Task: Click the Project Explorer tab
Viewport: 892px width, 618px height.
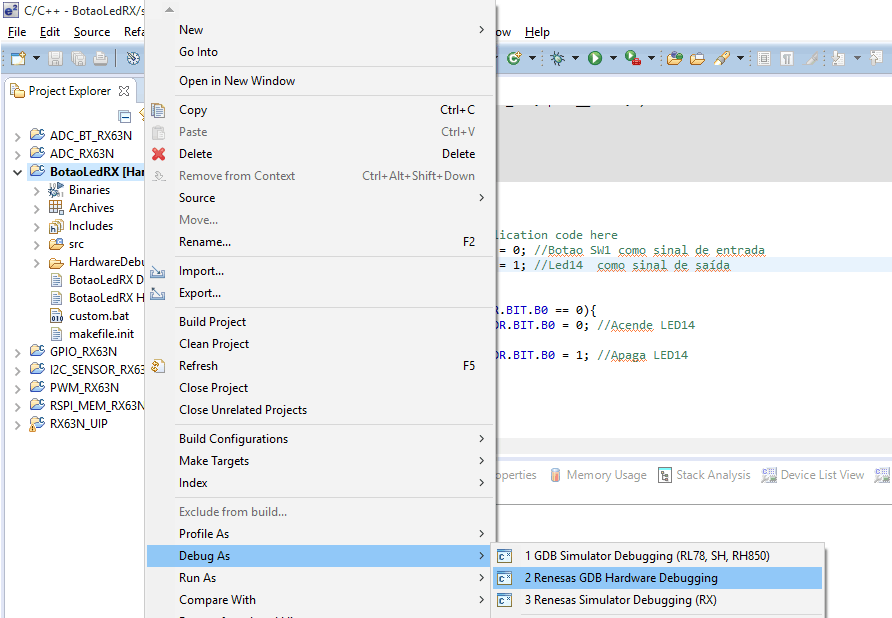Action: point(69,91)
